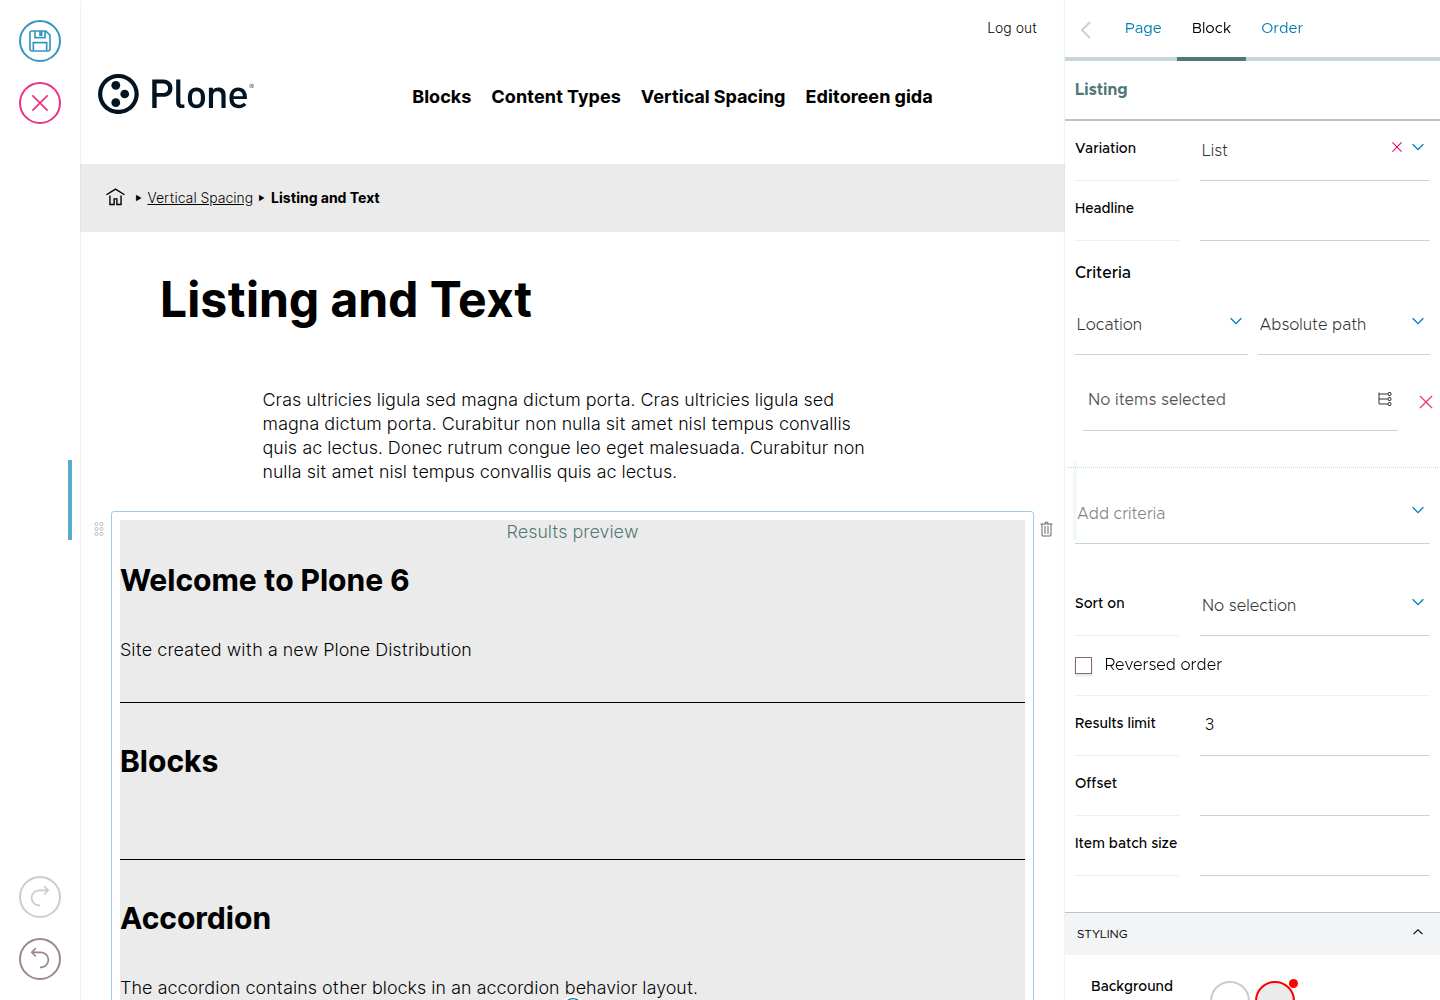Image resolution: width=1440 pixels, height=1000 pixels.
Task: Click the Log out link
Action: pos(1012,28)
